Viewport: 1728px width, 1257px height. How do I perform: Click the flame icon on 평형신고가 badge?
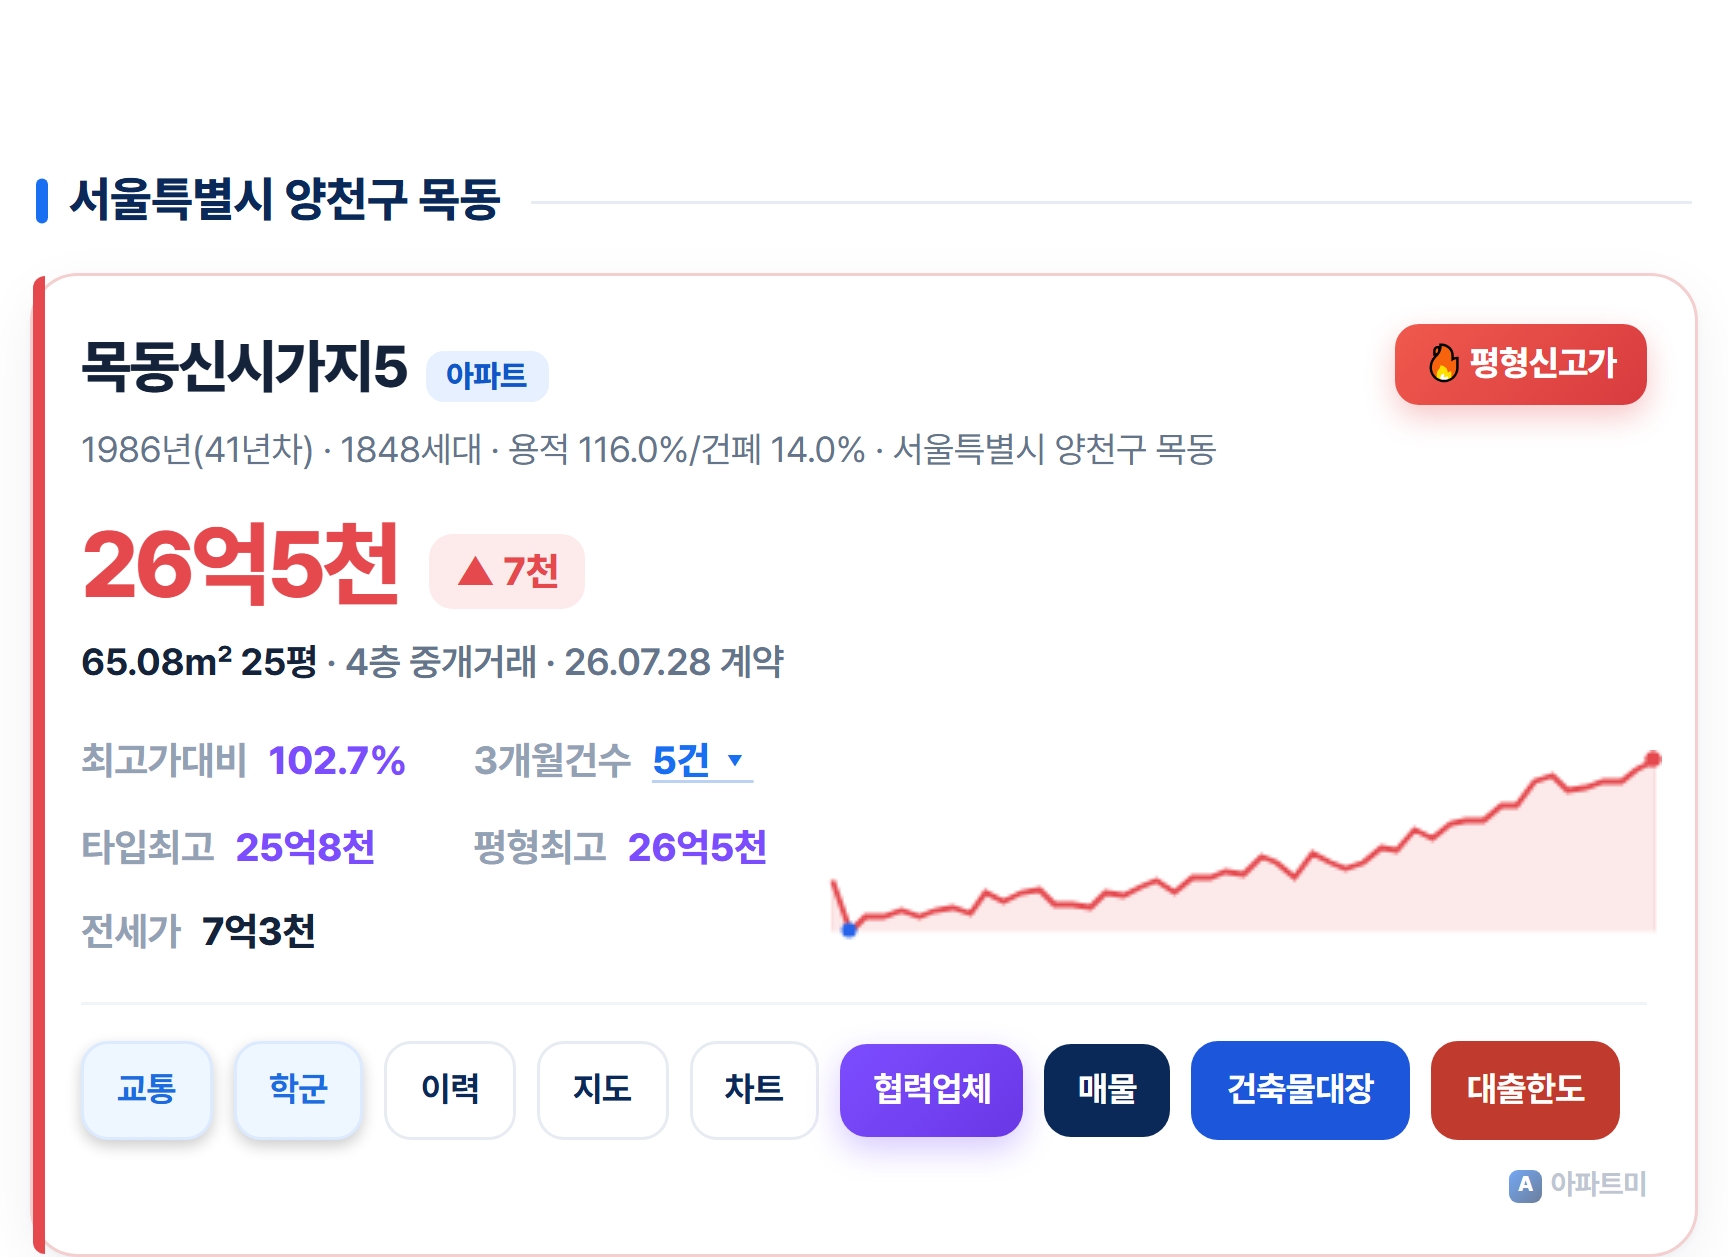[1443, 363]
